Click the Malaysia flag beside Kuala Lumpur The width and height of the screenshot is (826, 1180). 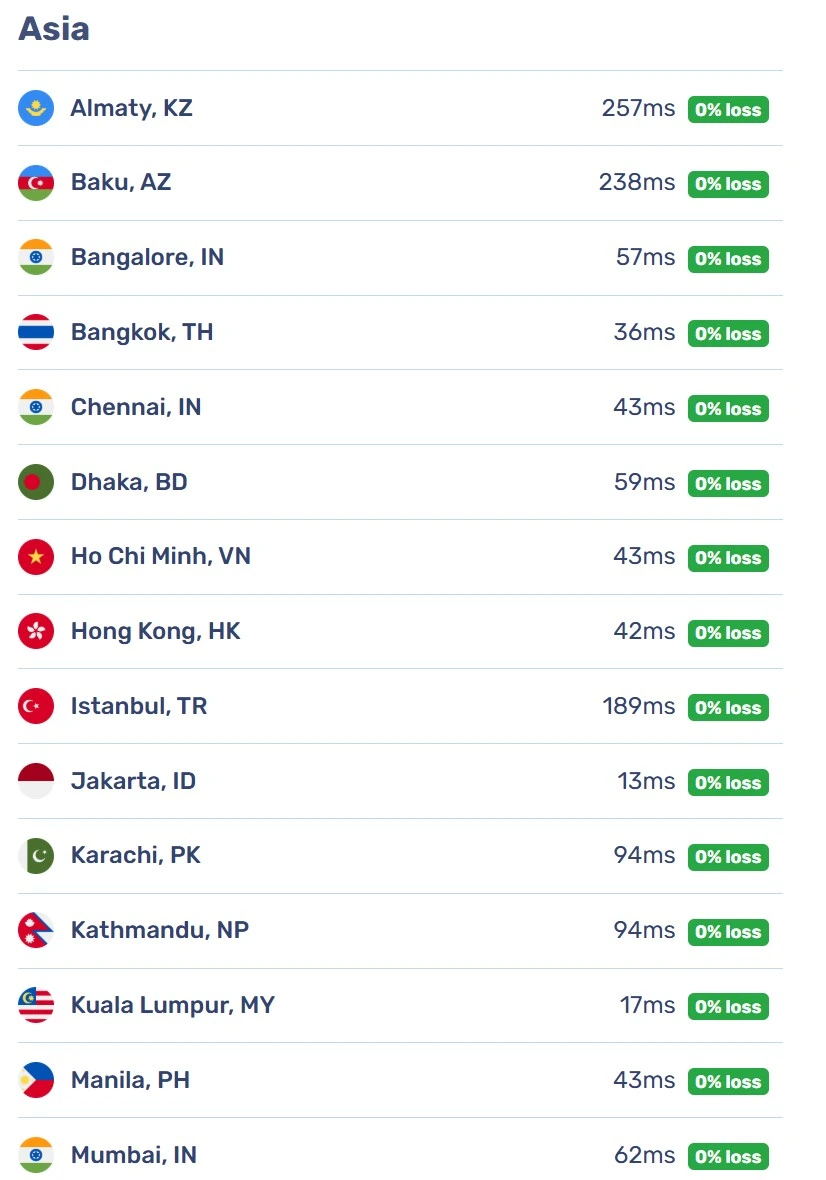(x=36, y=1005)
